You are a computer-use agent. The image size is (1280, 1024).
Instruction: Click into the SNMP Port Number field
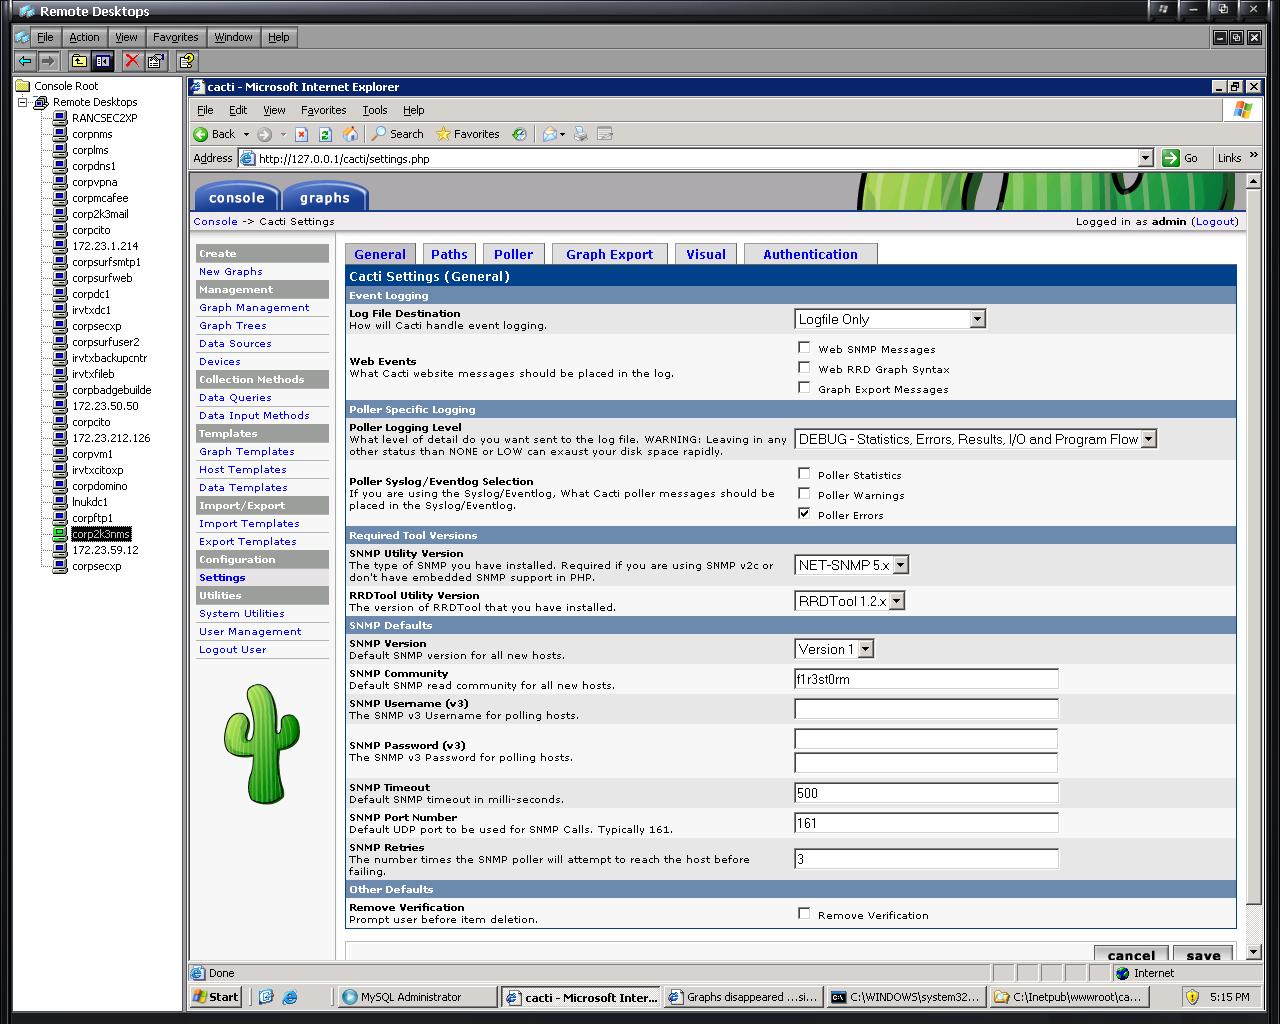pos(926,823)
